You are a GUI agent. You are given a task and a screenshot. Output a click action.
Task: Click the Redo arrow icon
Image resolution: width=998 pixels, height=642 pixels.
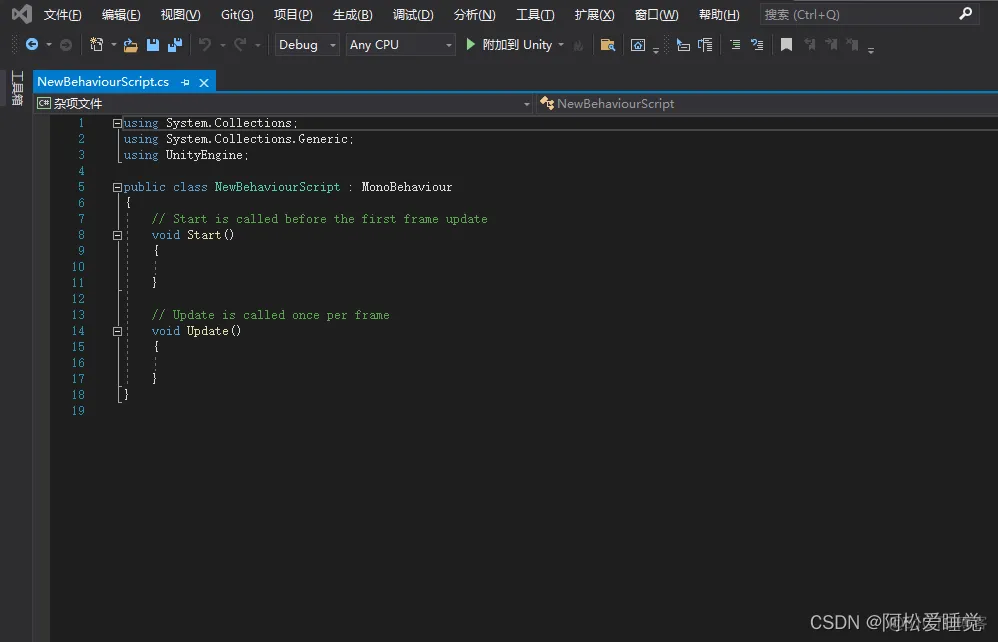pyautogui.click(x=240, y=45)
